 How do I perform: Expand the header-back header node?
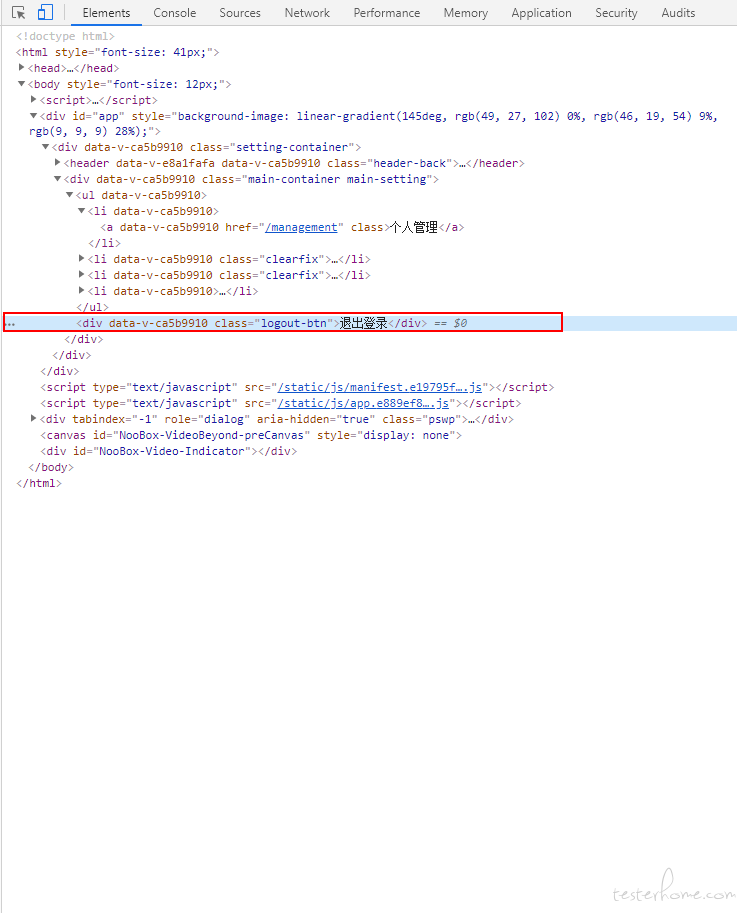58,162
